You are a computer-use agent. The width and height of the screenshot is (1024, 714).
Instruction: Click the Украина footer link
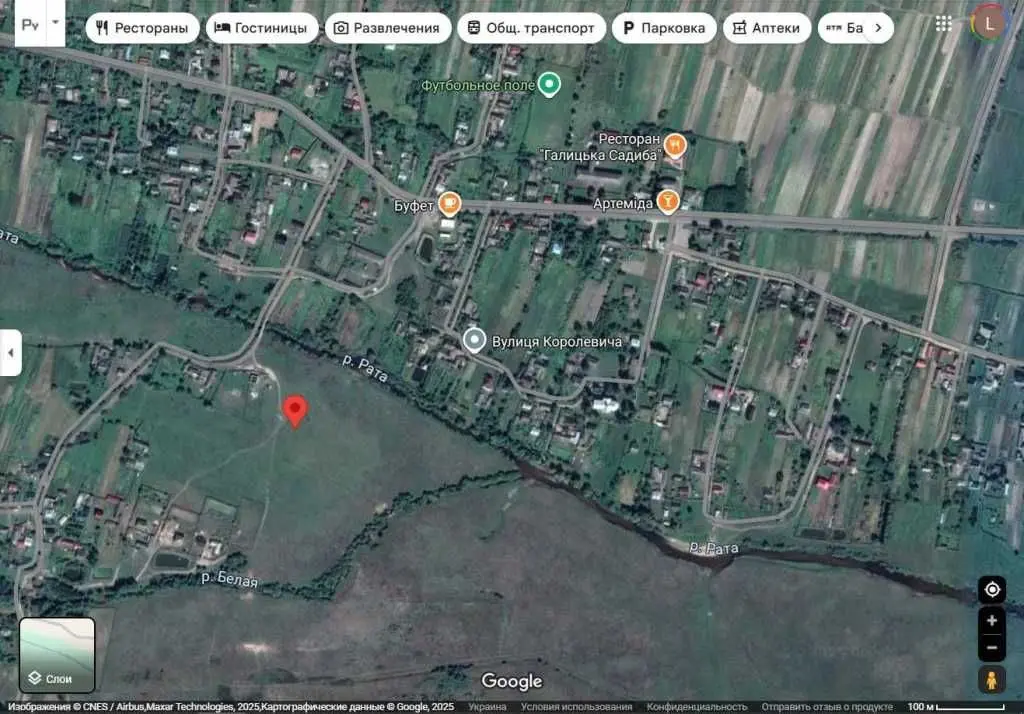pos(487,707)
